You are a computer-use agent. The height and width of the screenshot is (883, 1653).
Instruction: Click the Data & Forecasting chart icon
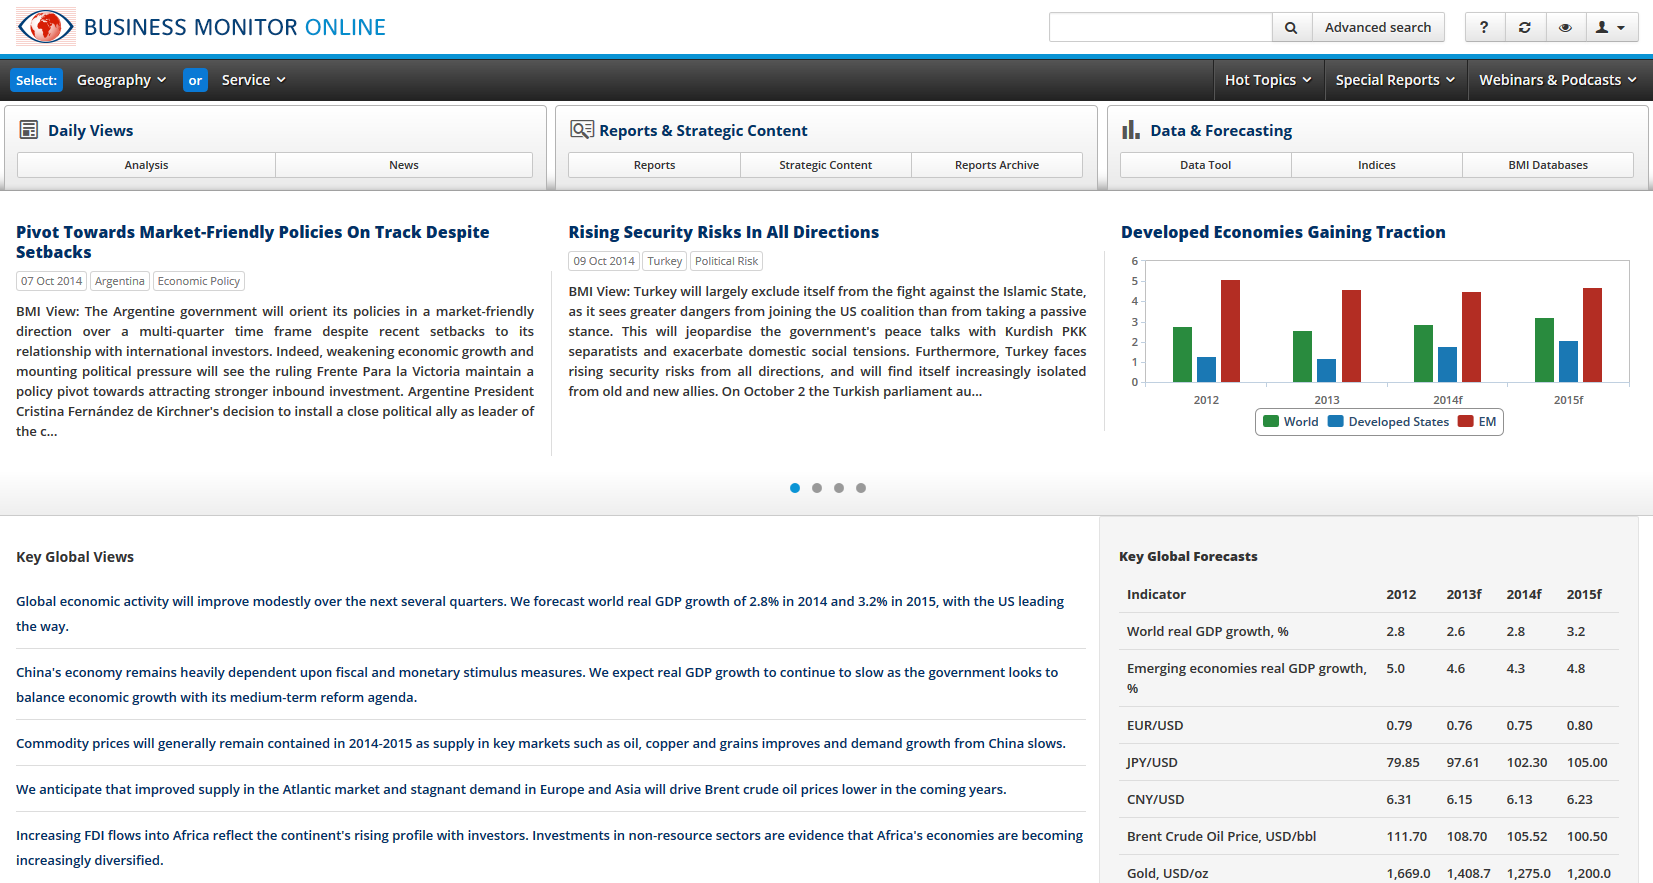click(x=1131, y=130)
